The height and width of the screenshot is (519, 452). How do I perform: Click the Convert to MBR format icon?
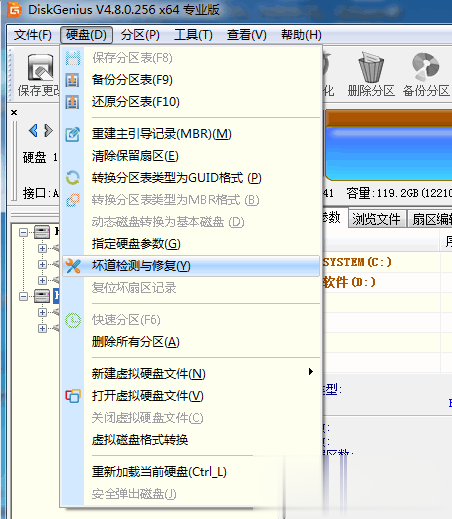coord(73,200)
